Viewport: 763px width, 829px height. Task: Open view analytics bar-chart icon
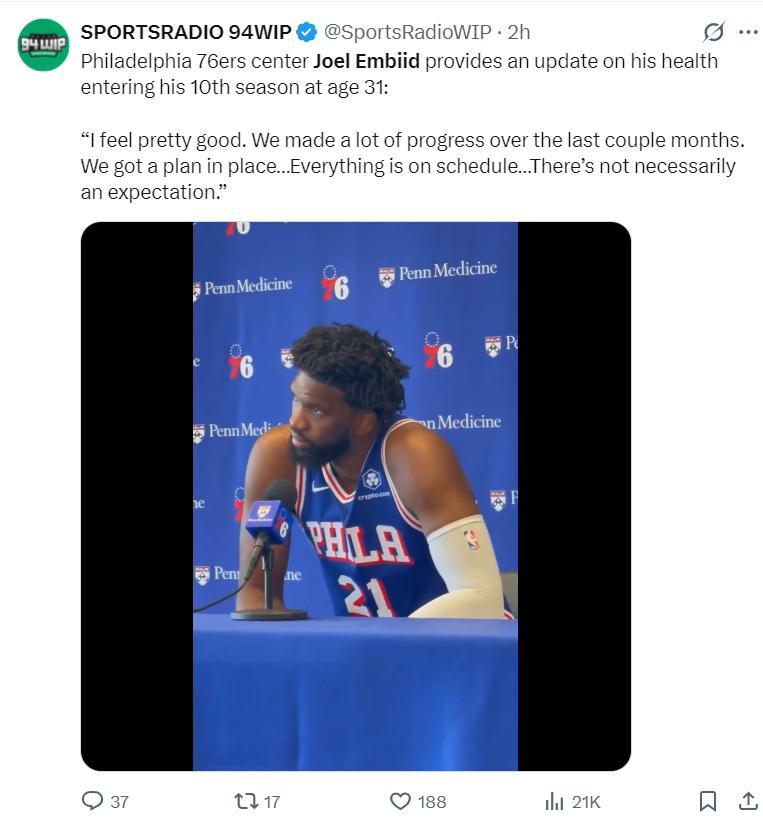554,801
